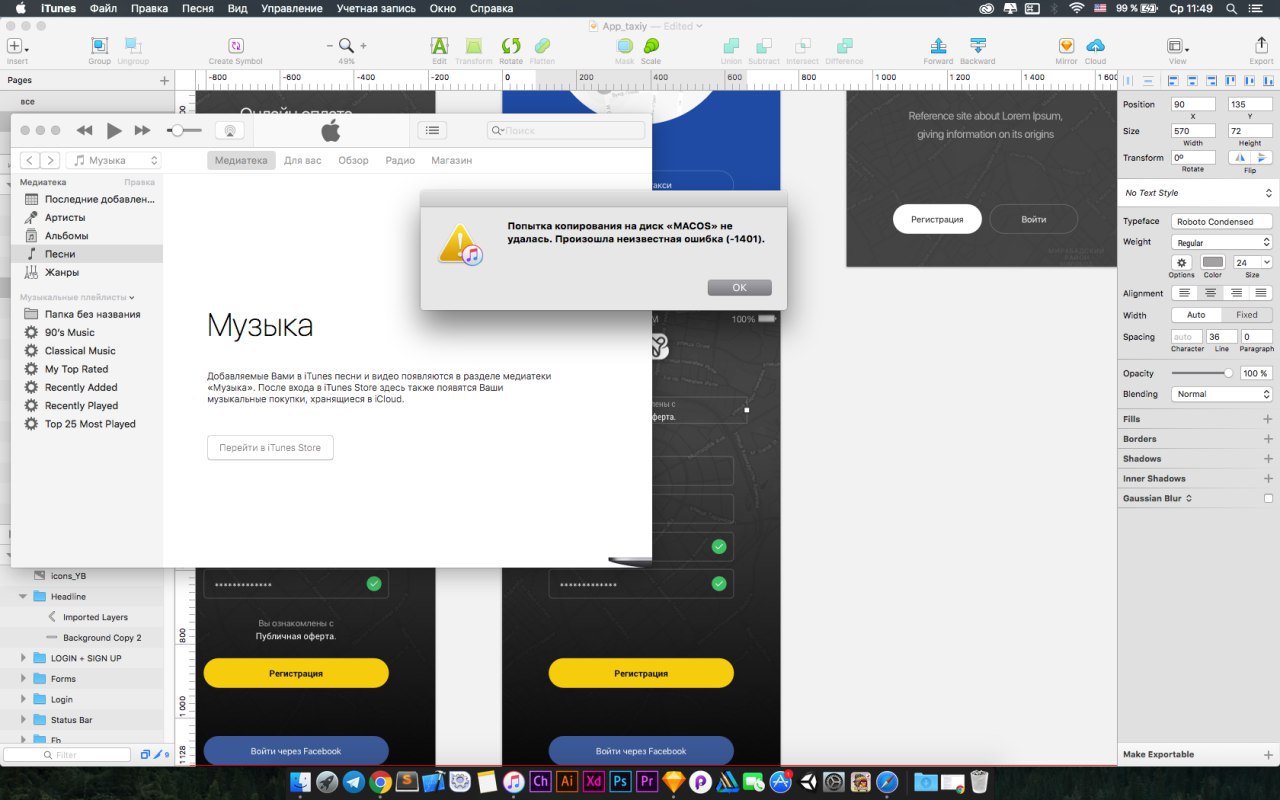Open the Weight Regular dropdown
This screenshot has width=1280, height=800.
pos(1222,242)
